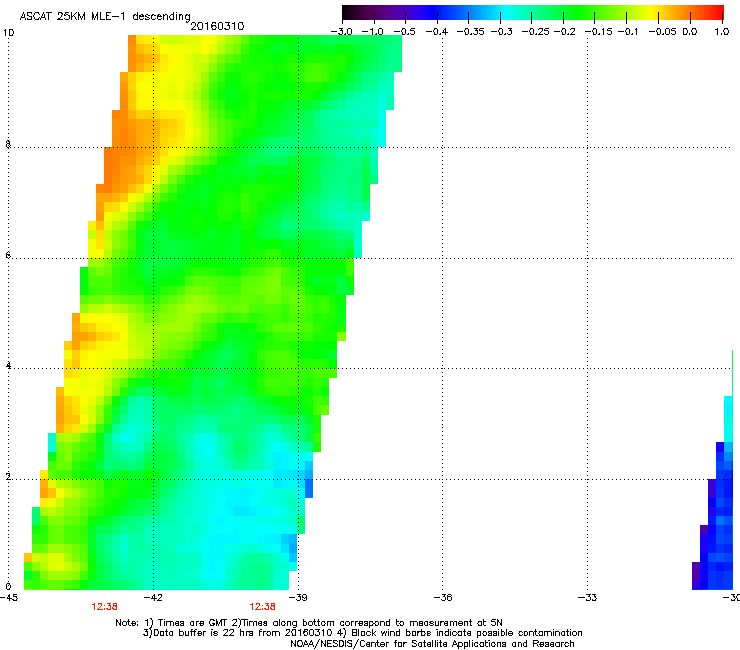Click the note line 'Times are GMT'
Screen dimensions: 740x650
(192, 623)
